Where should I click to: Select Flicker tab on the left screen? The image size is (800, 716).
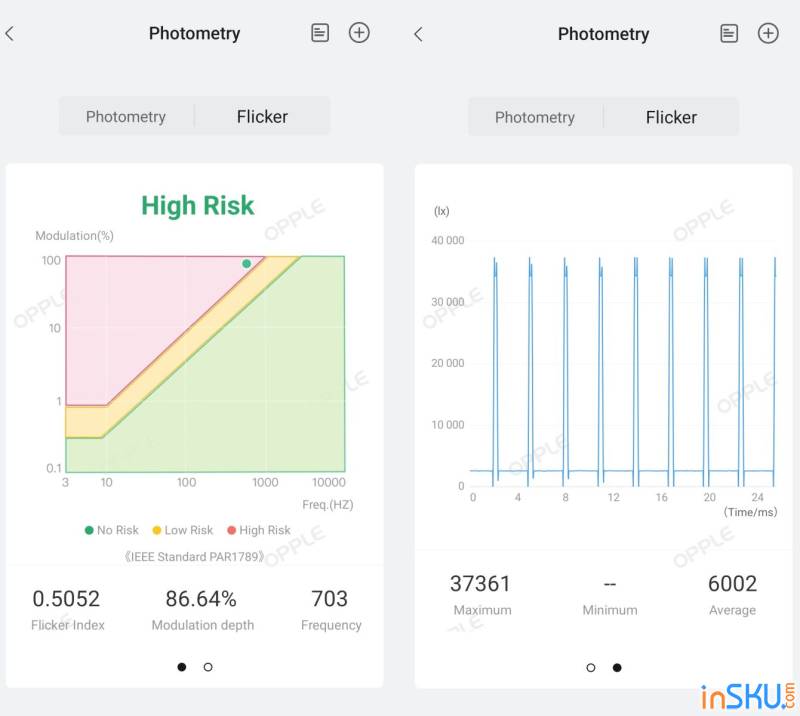click(x=262, y=117)
